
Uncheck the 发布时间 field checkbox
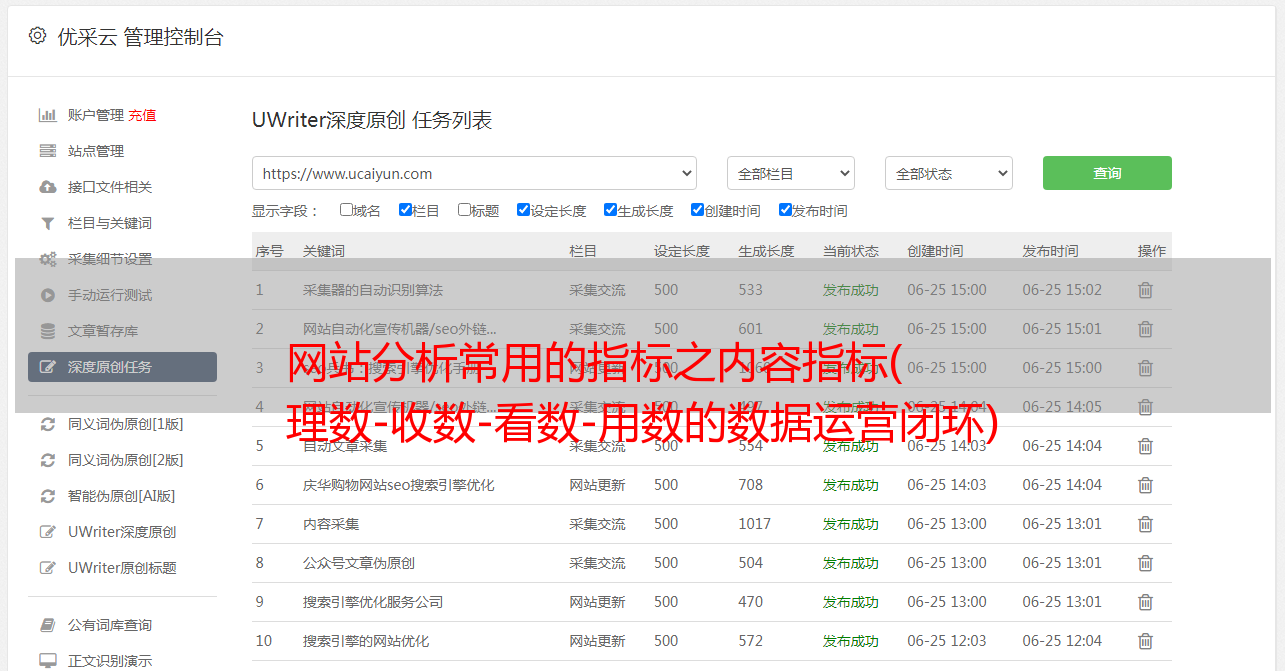point(784,210)
